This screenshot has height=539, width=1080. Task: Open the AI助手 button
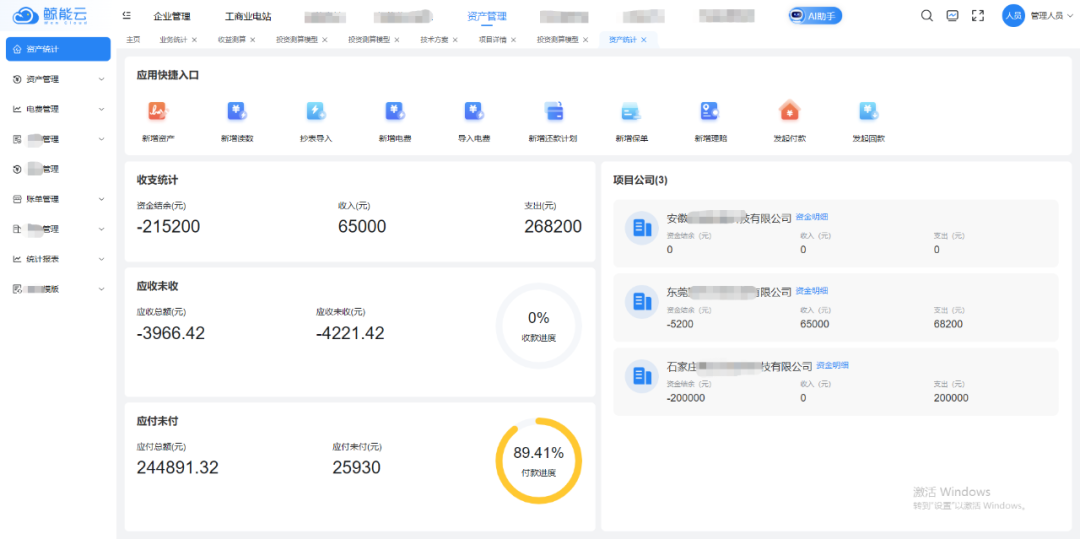(x=815, y=16)
